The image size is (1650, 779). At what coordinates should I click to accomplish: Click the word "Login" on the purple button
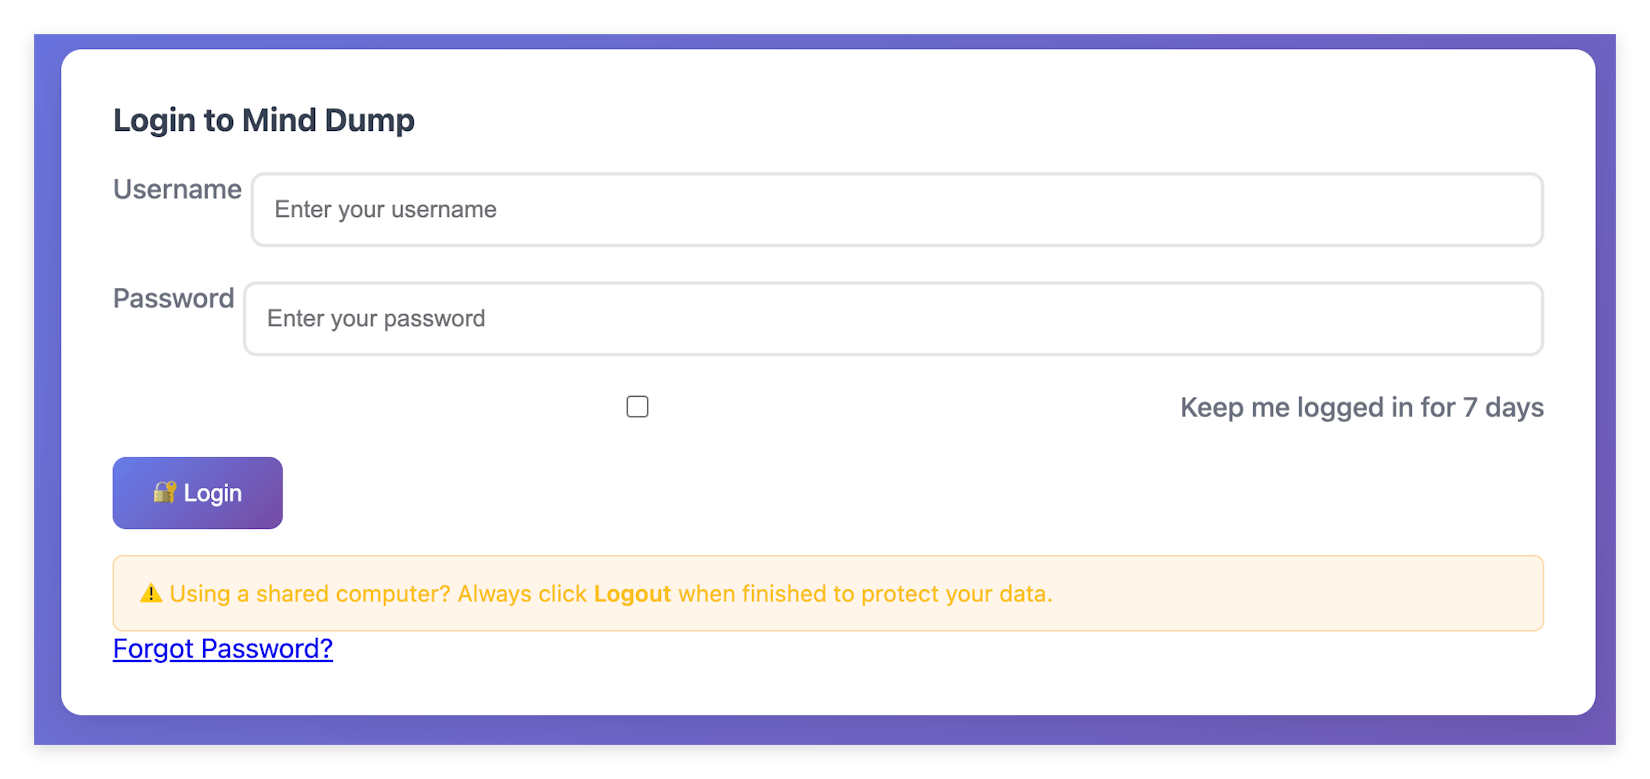pyautogui.click(x=213, y=493)
